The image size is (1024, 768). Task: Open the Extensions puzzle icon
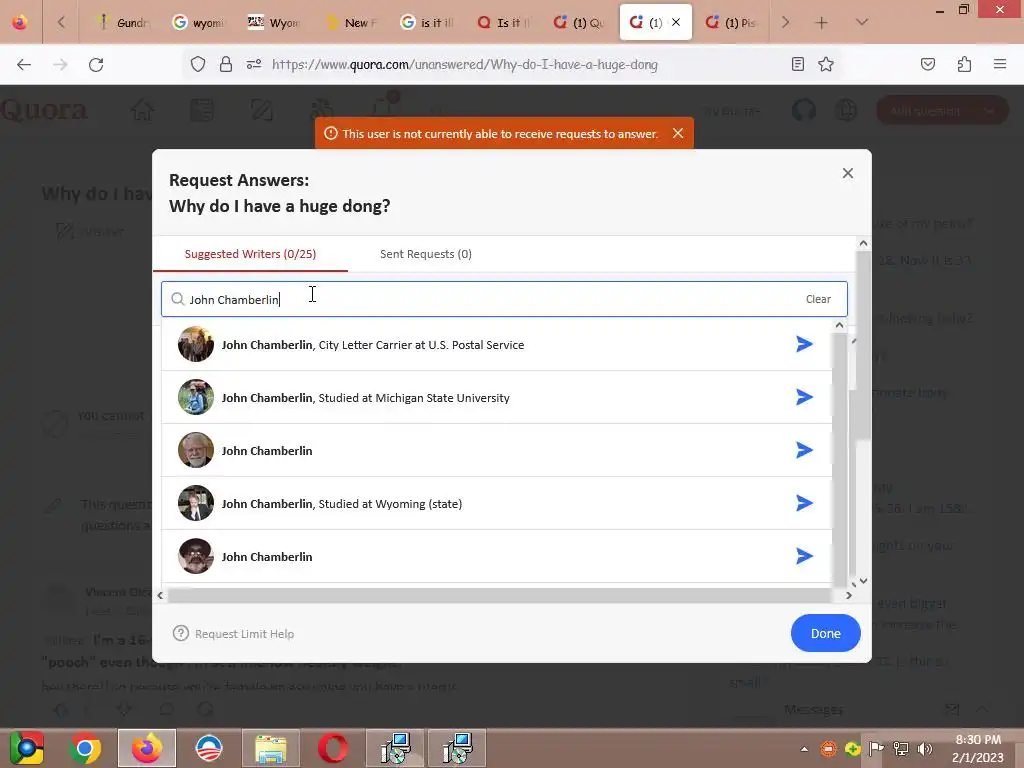964,64
